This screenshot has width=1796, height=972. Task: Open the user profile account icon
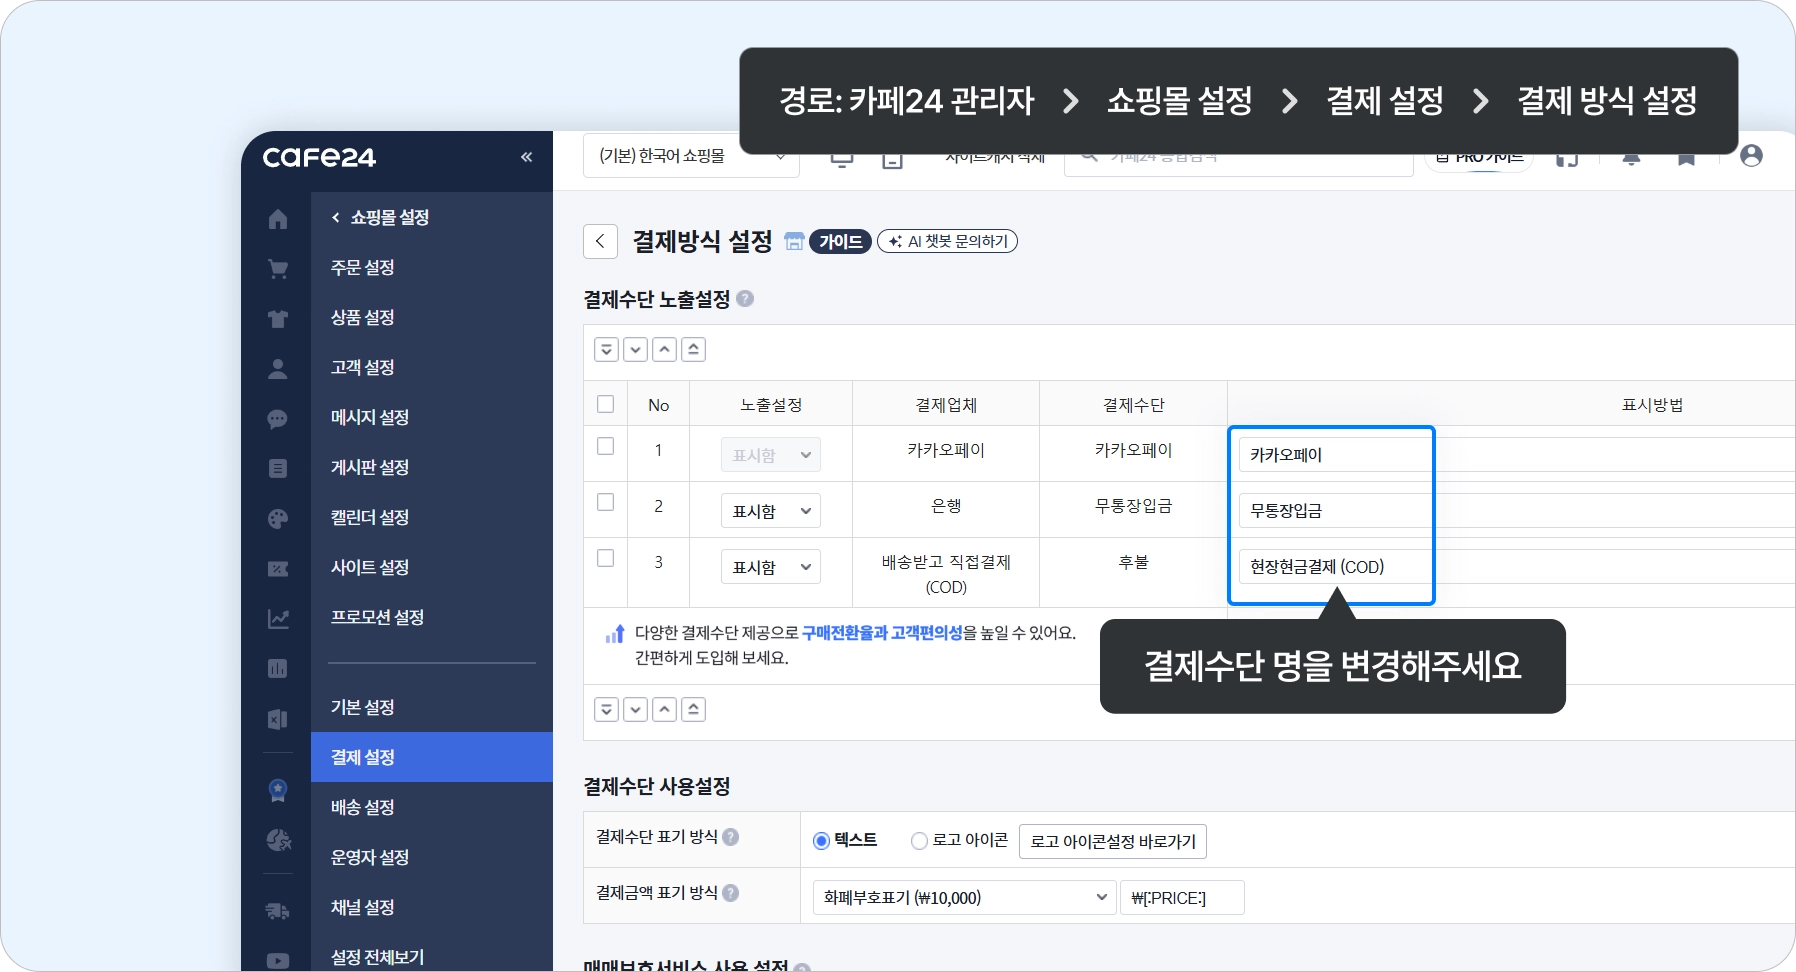1751,156
